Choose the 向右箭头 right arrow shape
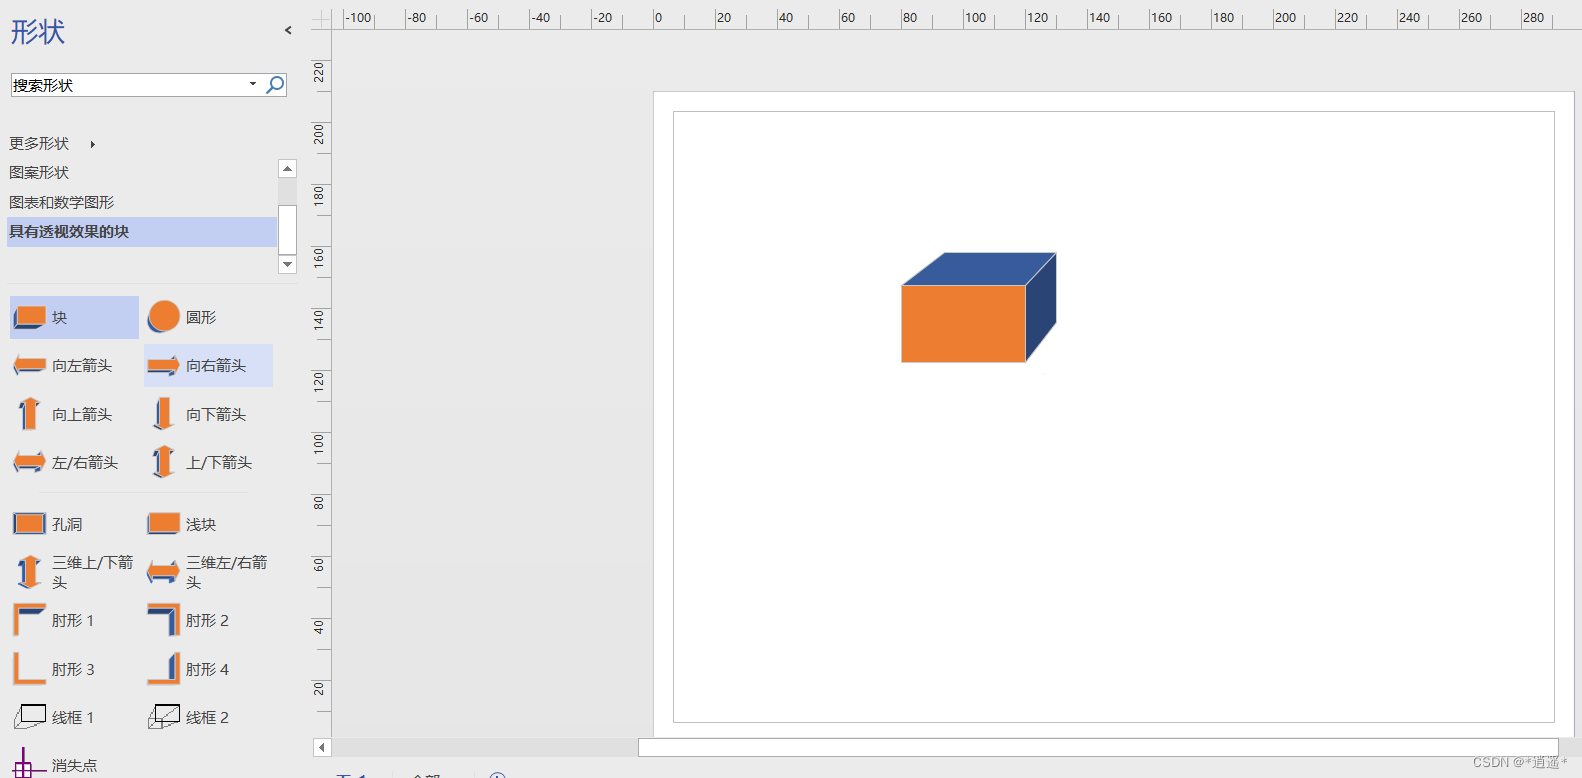Viewport: 1582px width, 778px height. [163, 366]
